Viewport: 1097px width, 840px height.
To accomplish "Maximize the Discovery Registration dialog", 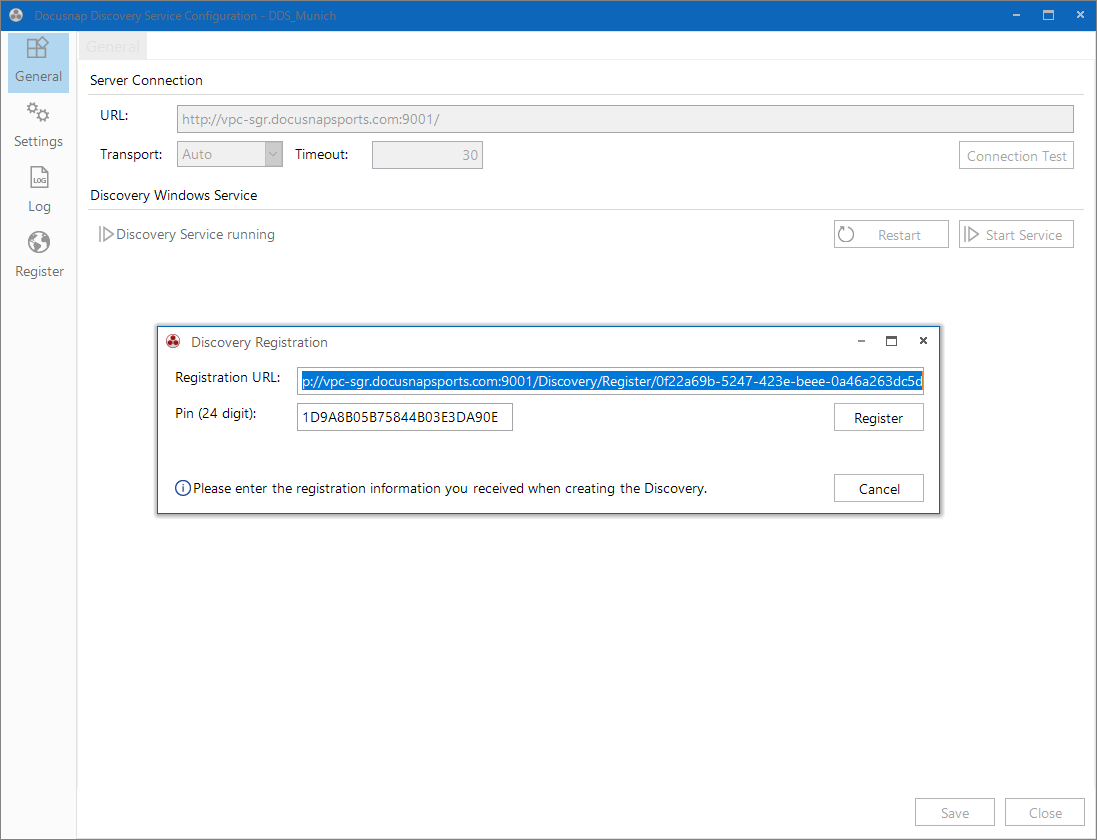I will (891, 341).
